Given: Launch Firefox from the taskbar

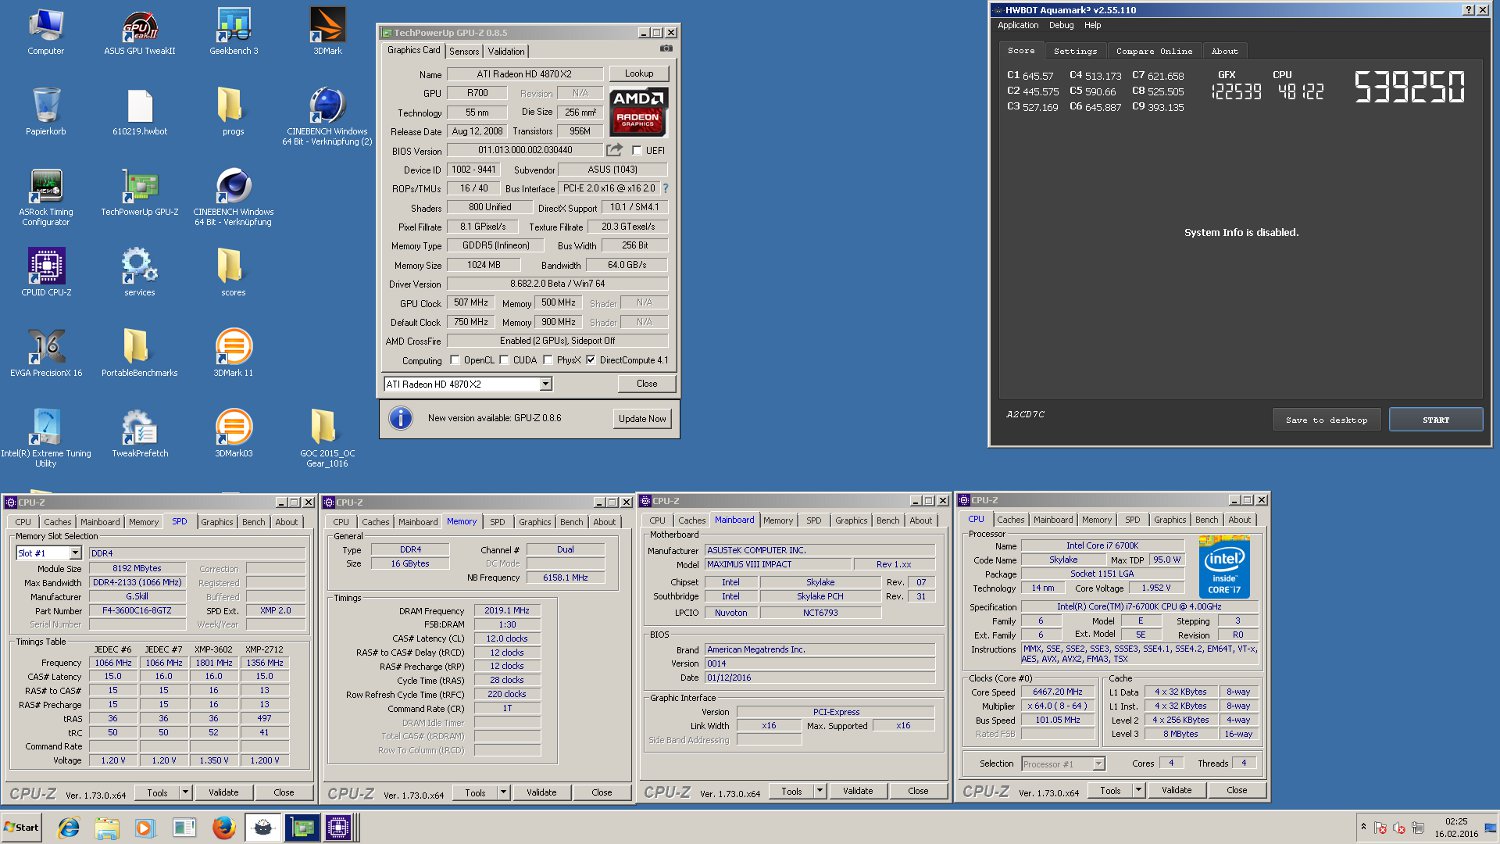Looking at the screenshot, I should tap(223, 827).
